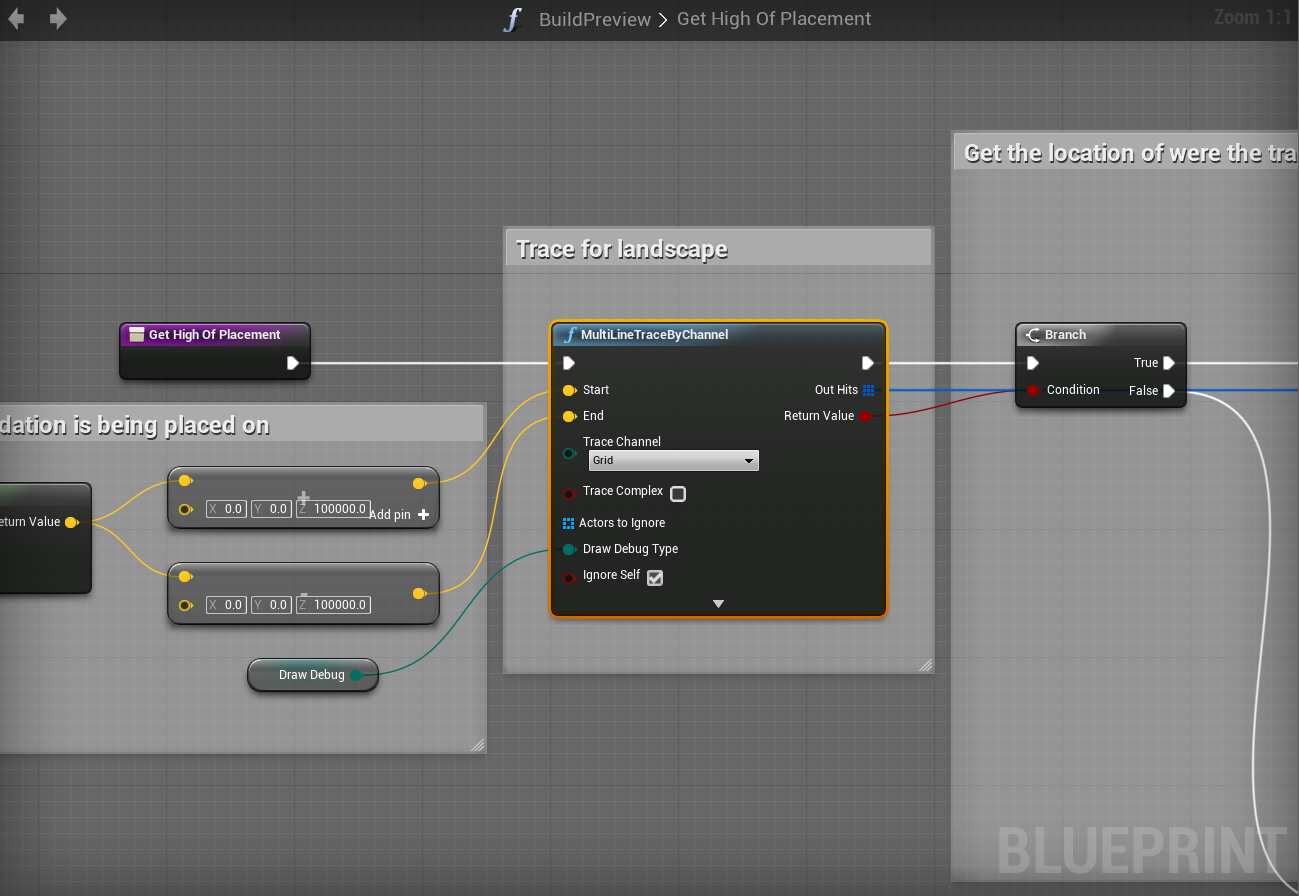Click the exec input pin of Branch node

click(1033, 363)
